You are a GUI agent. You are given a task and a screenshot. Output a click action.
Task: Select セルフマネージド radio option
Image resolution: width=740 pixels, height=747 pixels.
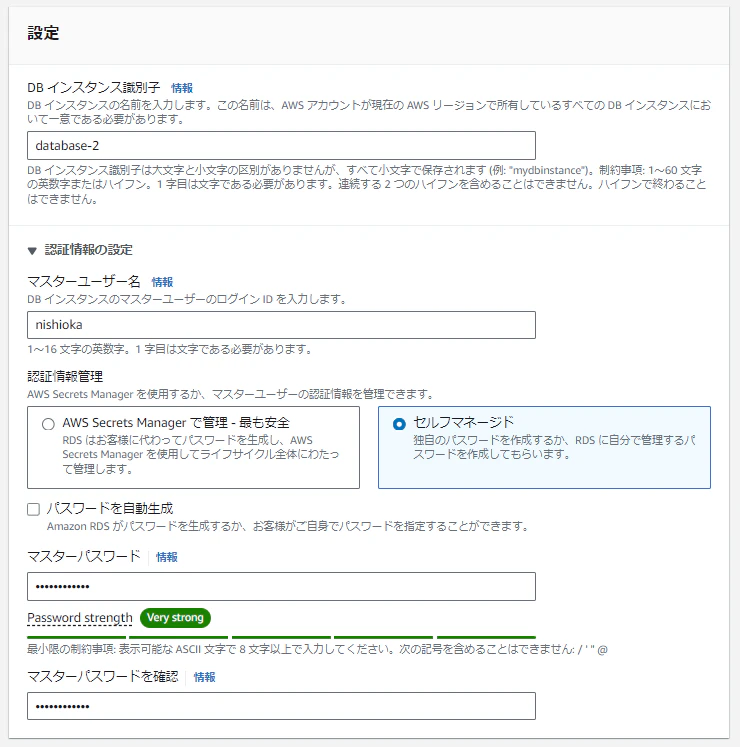(399, 424)
